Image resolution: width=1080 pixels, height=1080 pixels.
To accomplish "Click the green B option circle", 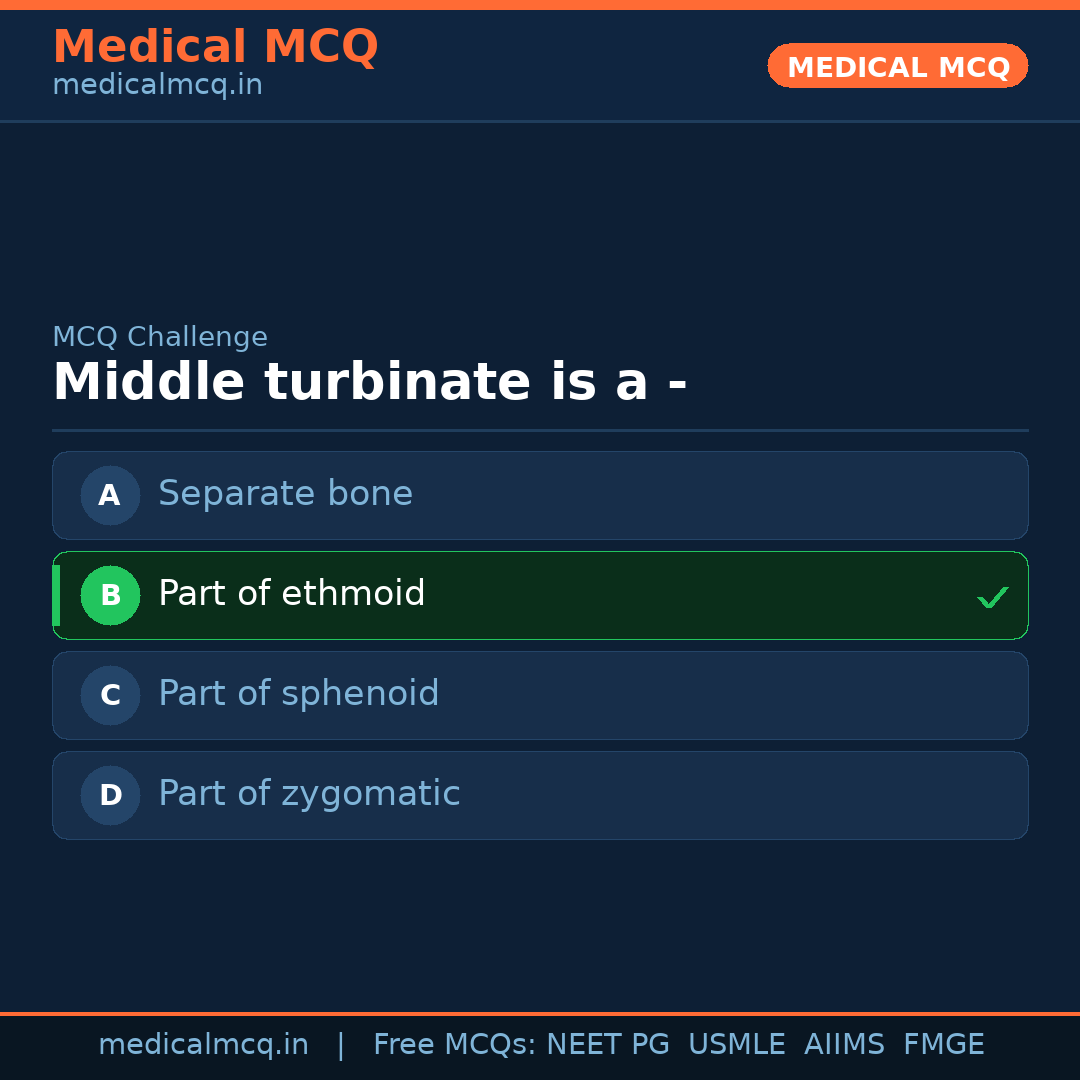I will click(x=110, y=595).
